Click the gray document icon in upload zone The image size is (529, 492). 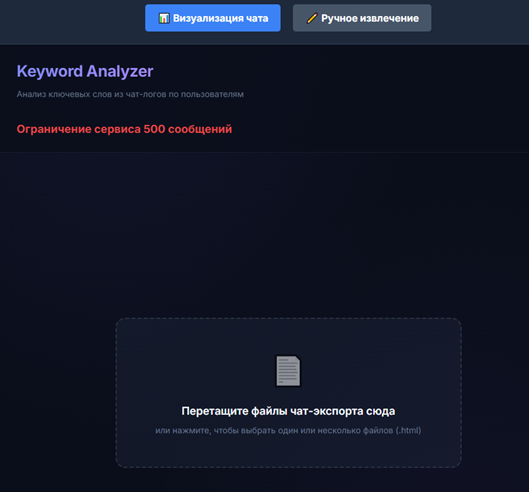click(x=288, y=371)
